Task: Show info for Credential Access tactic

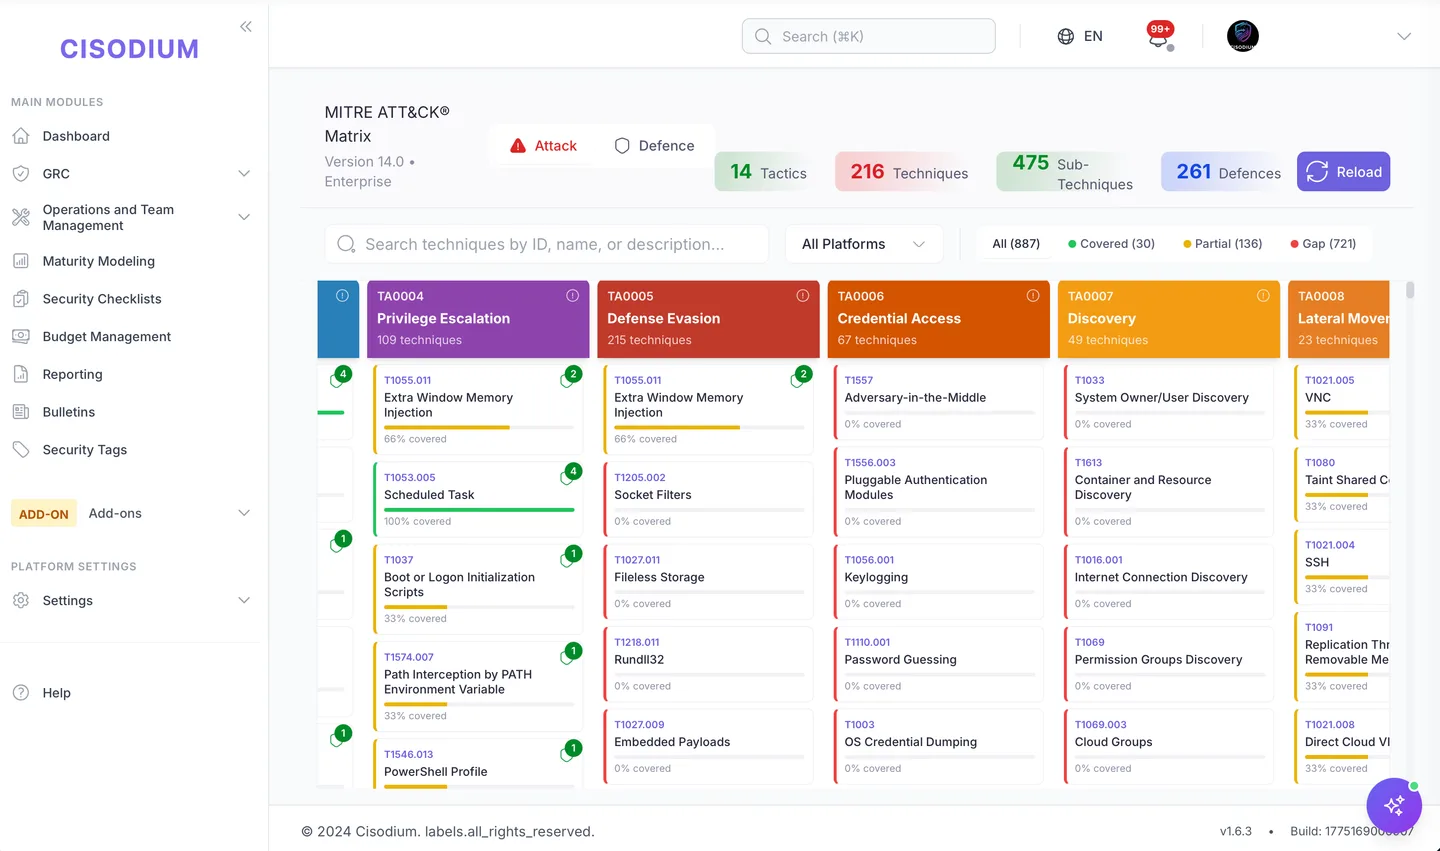Action: coord(1033,296)
